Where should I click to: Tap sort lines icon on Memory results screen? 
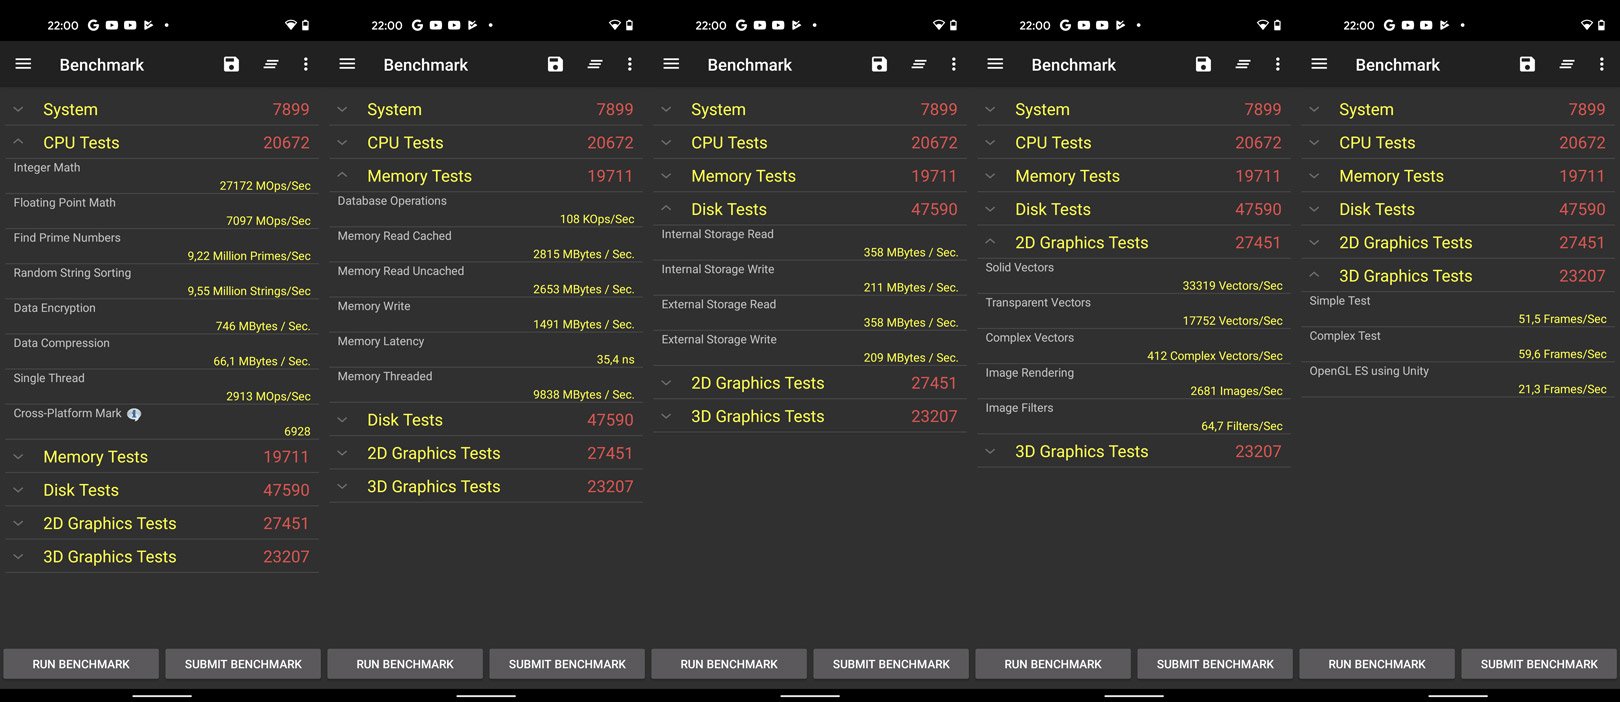[x=595, y=64]
